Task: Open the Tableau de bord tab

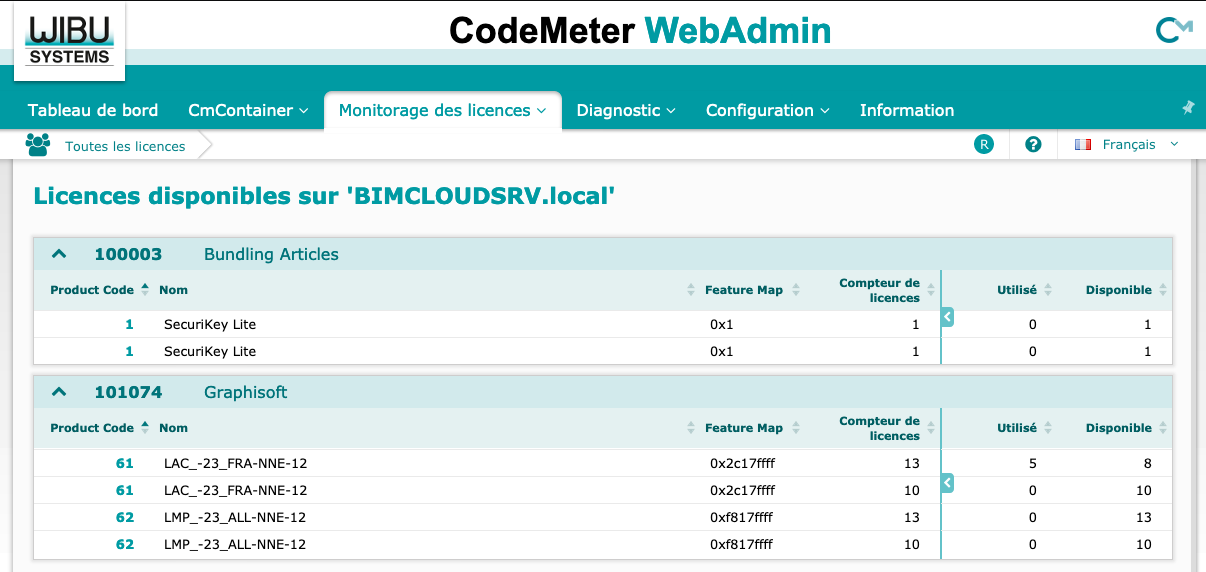Action: coord(93,110)
